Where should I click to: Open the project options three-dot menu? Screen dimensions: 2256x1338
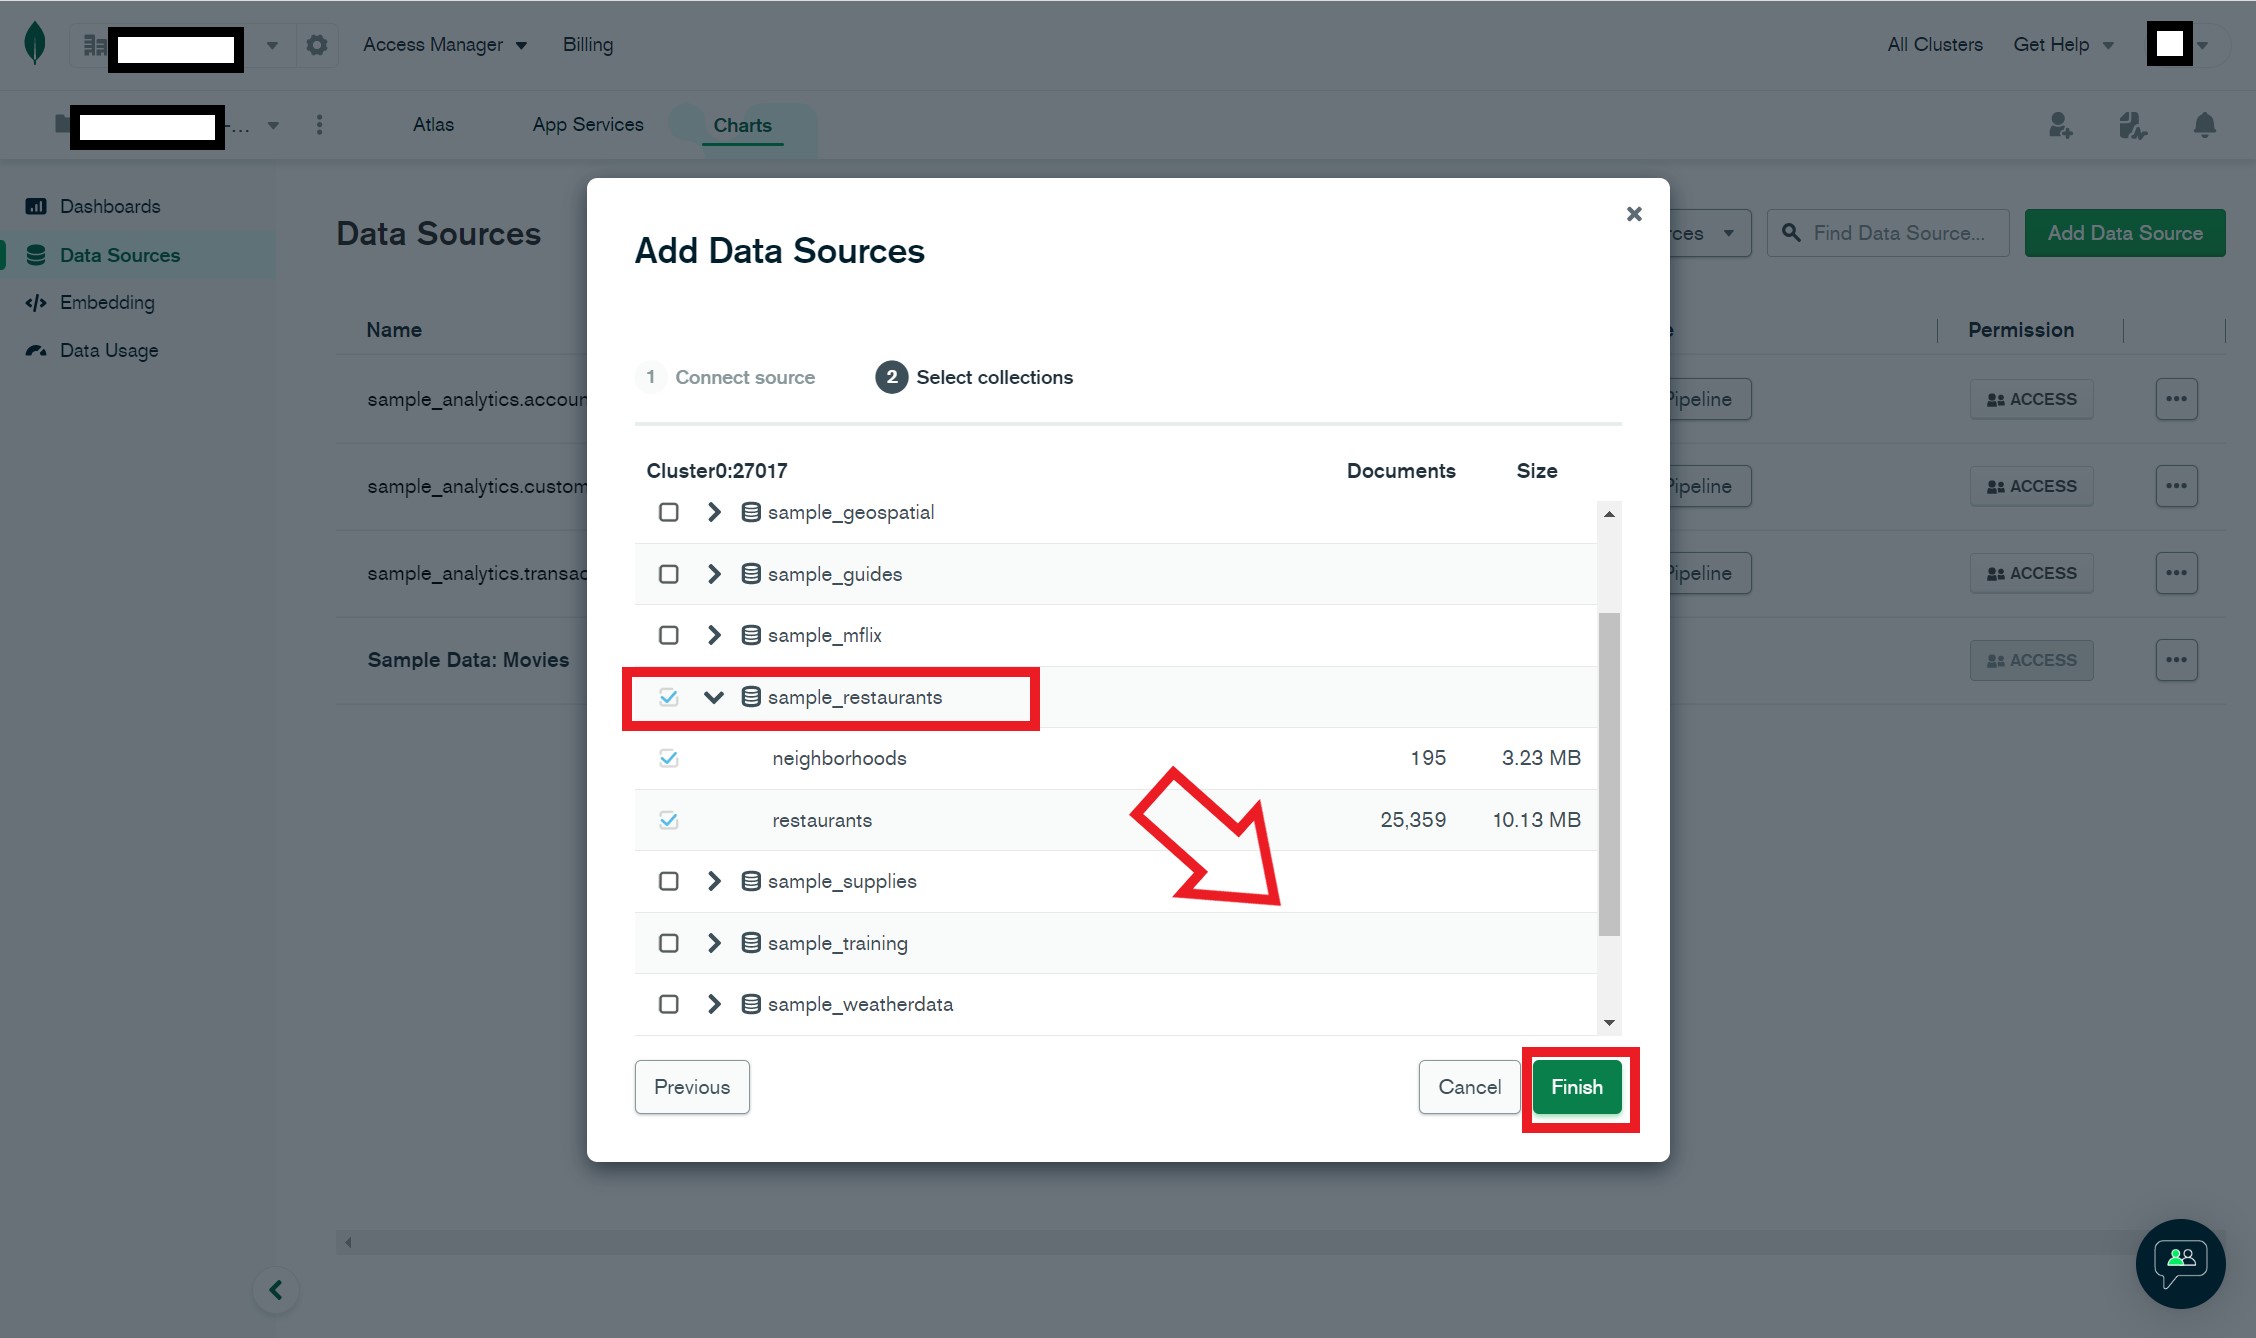[319, 125]
